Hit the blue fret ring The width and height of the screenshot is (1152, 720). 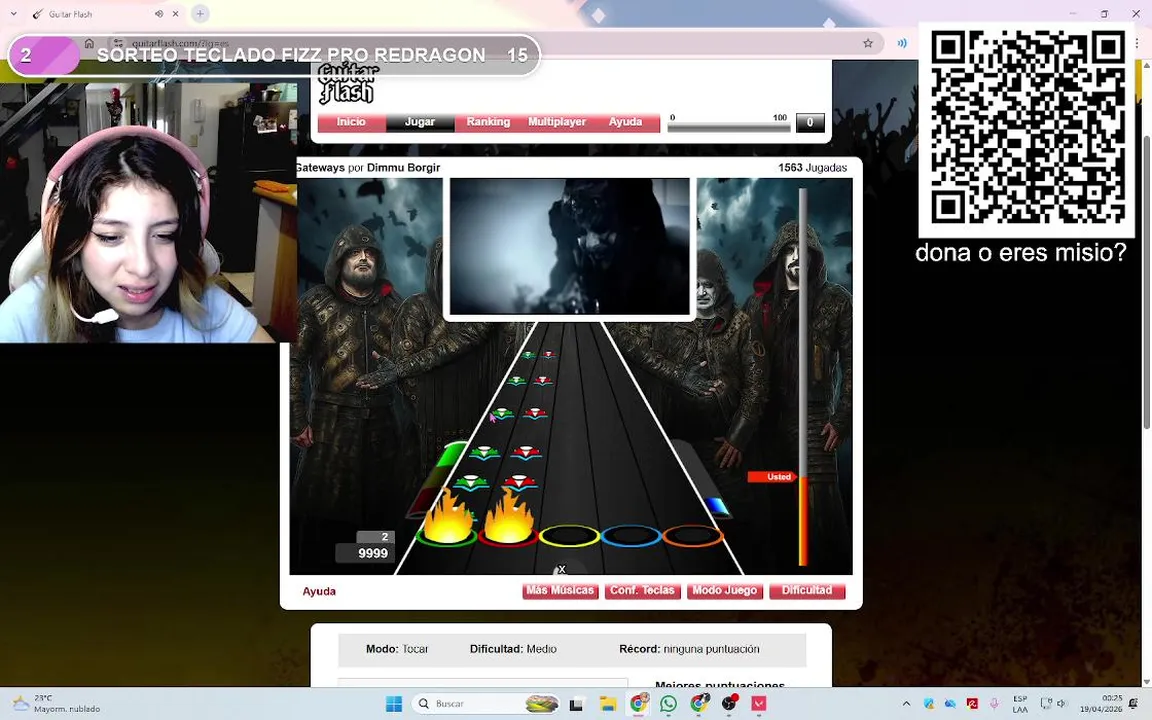pyautogui.click(x=631, y=536)
